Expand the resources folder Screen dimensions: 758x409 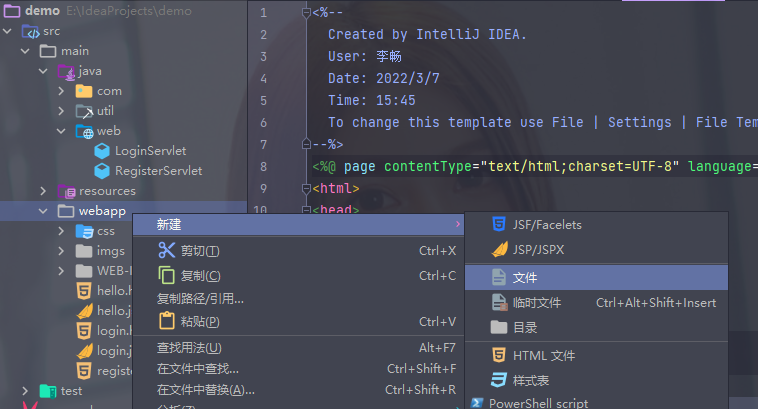(x=43, y=191)
